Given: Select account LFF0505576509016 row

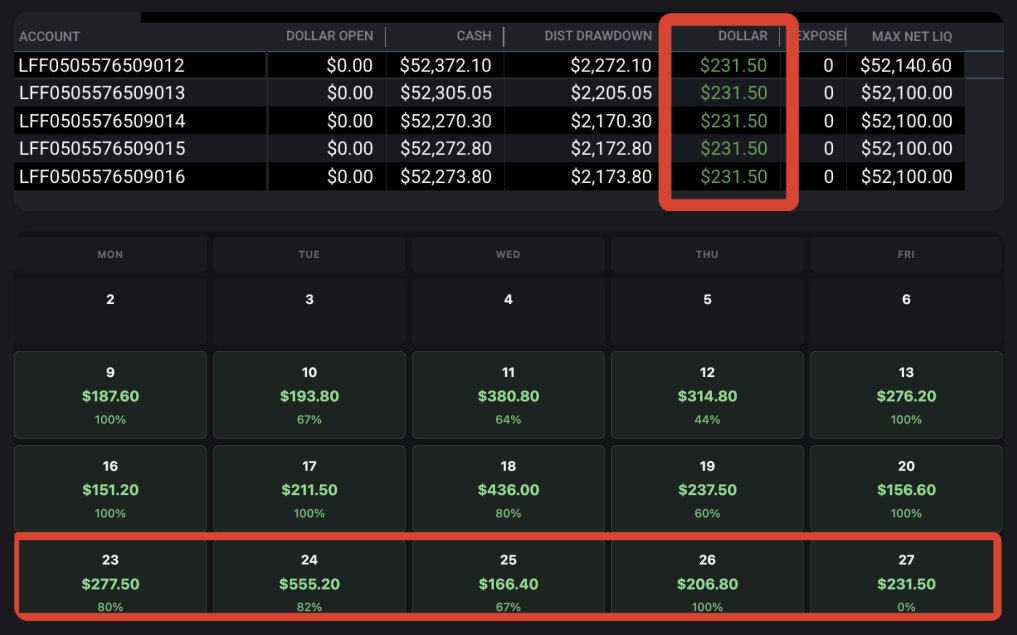Looking at the screenshot, I should (x=489, y=176).
